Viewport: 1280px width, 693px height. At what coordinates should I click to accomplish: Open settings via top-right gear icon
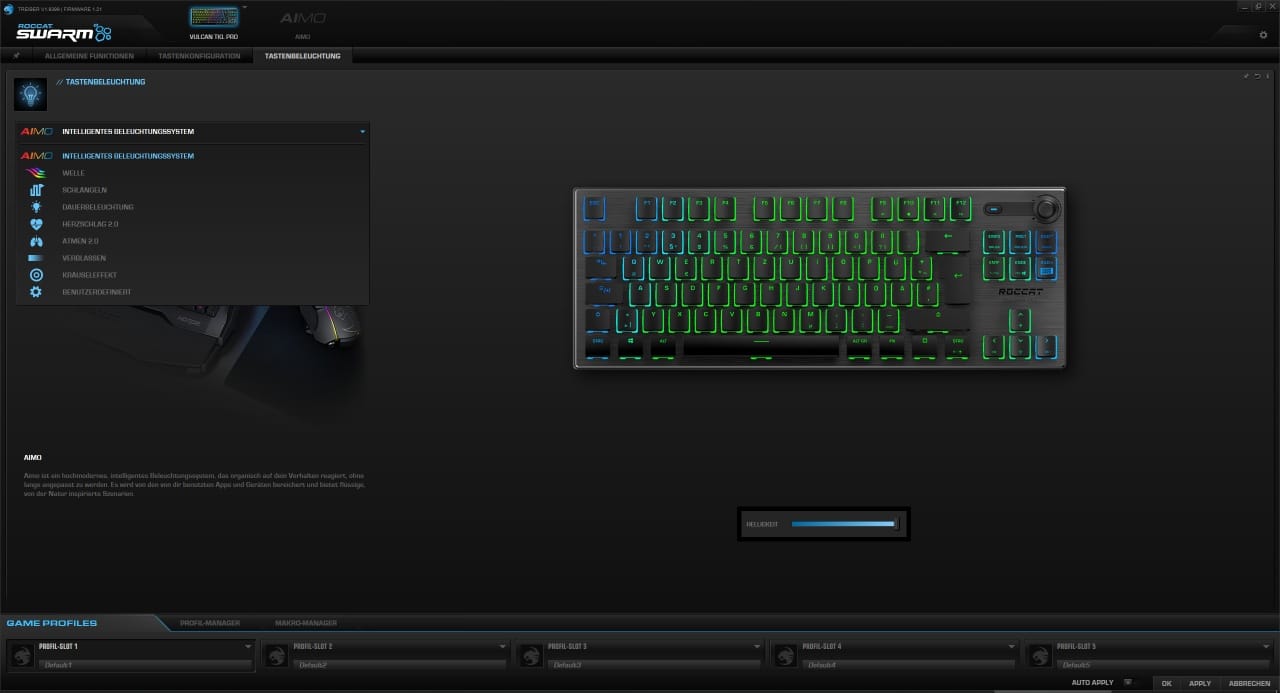1263,35
